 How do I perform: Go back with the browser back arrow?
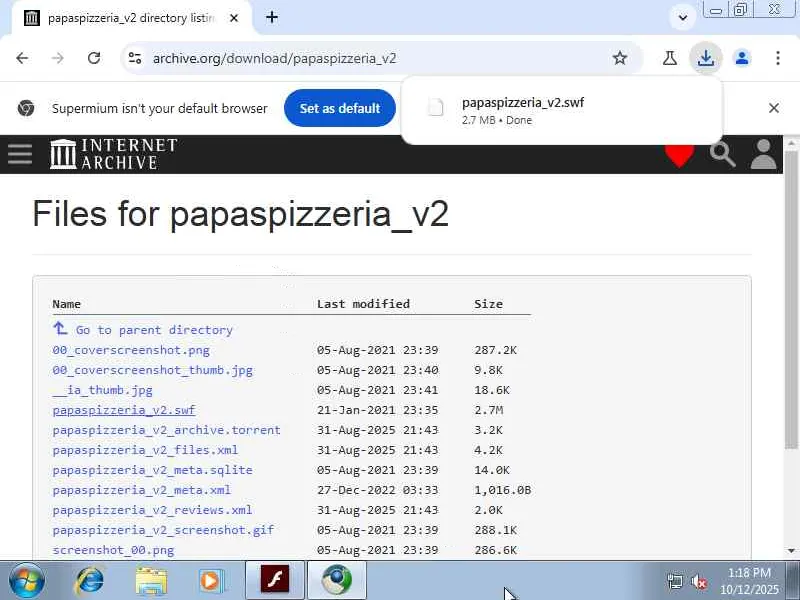pos(22,58)
